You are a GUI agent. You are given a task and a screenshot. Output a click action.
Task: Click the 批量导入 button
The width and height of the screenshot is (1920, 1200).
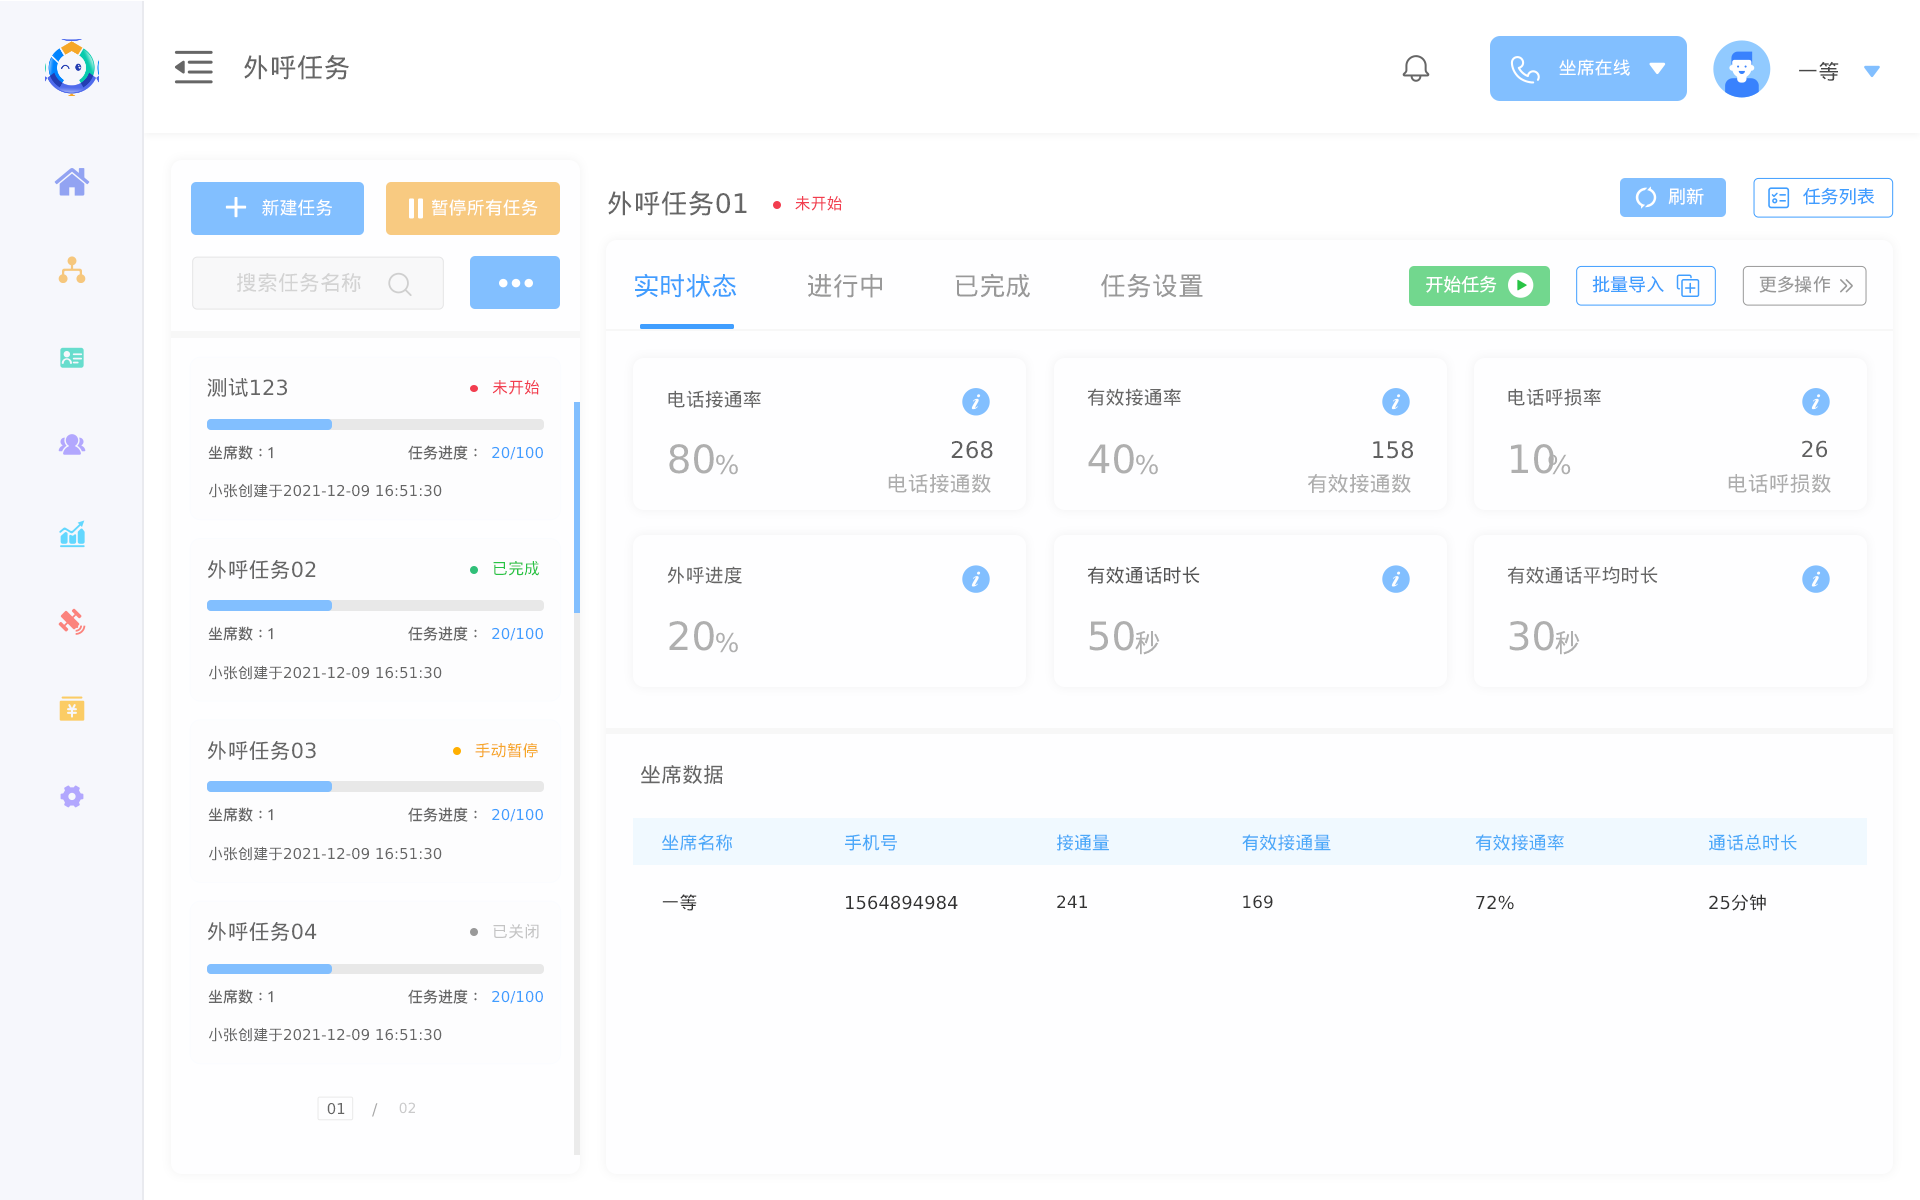(x=1645, y=285)
